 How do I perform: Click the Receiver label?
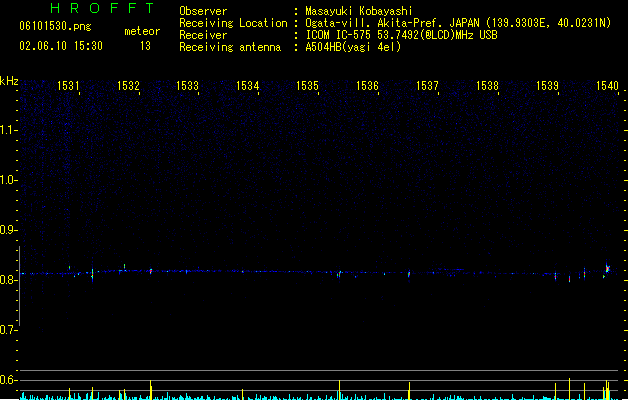[203, 35]
